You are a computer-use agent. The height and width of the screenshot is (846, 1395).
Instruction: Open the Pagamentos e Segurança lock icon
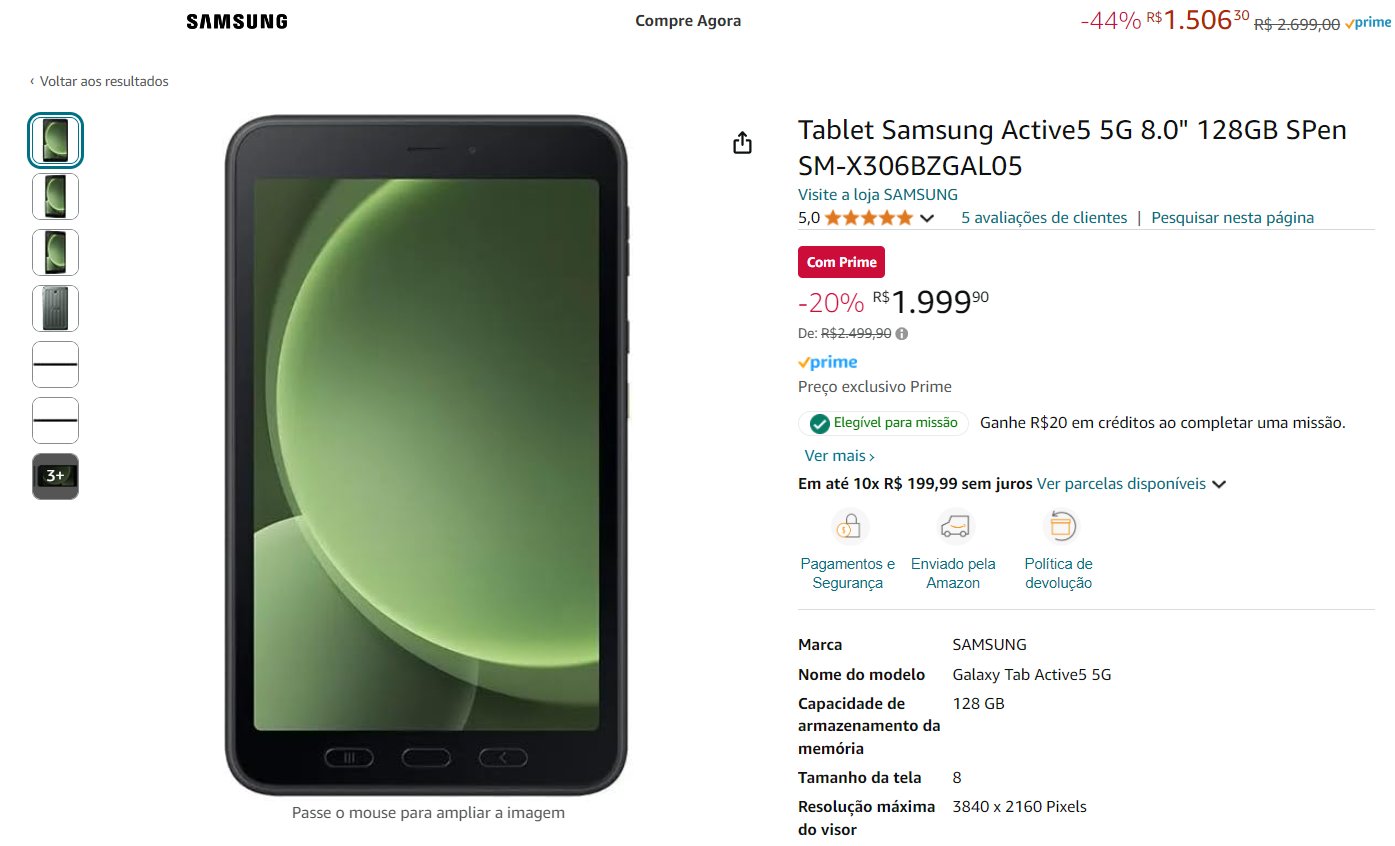click(848, 525)
